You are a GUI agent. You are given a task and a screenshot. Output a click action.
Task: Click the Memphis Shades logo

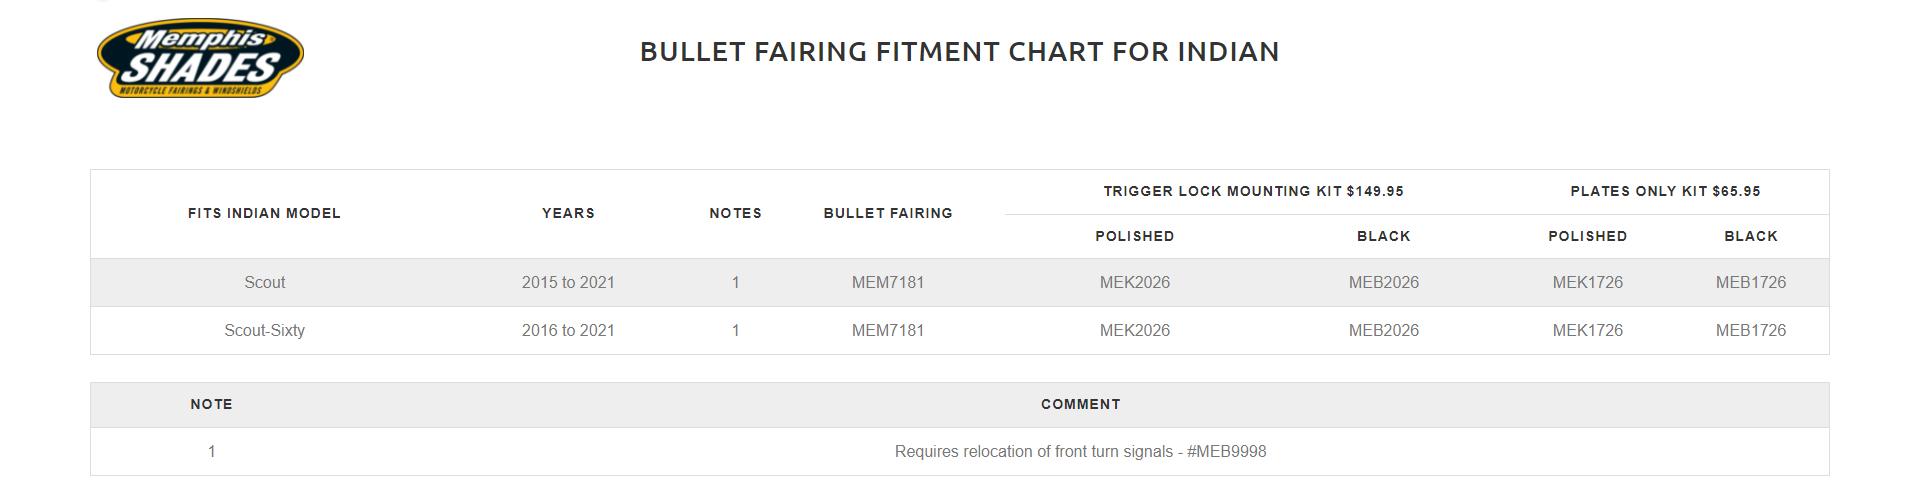tap(200, 59)
